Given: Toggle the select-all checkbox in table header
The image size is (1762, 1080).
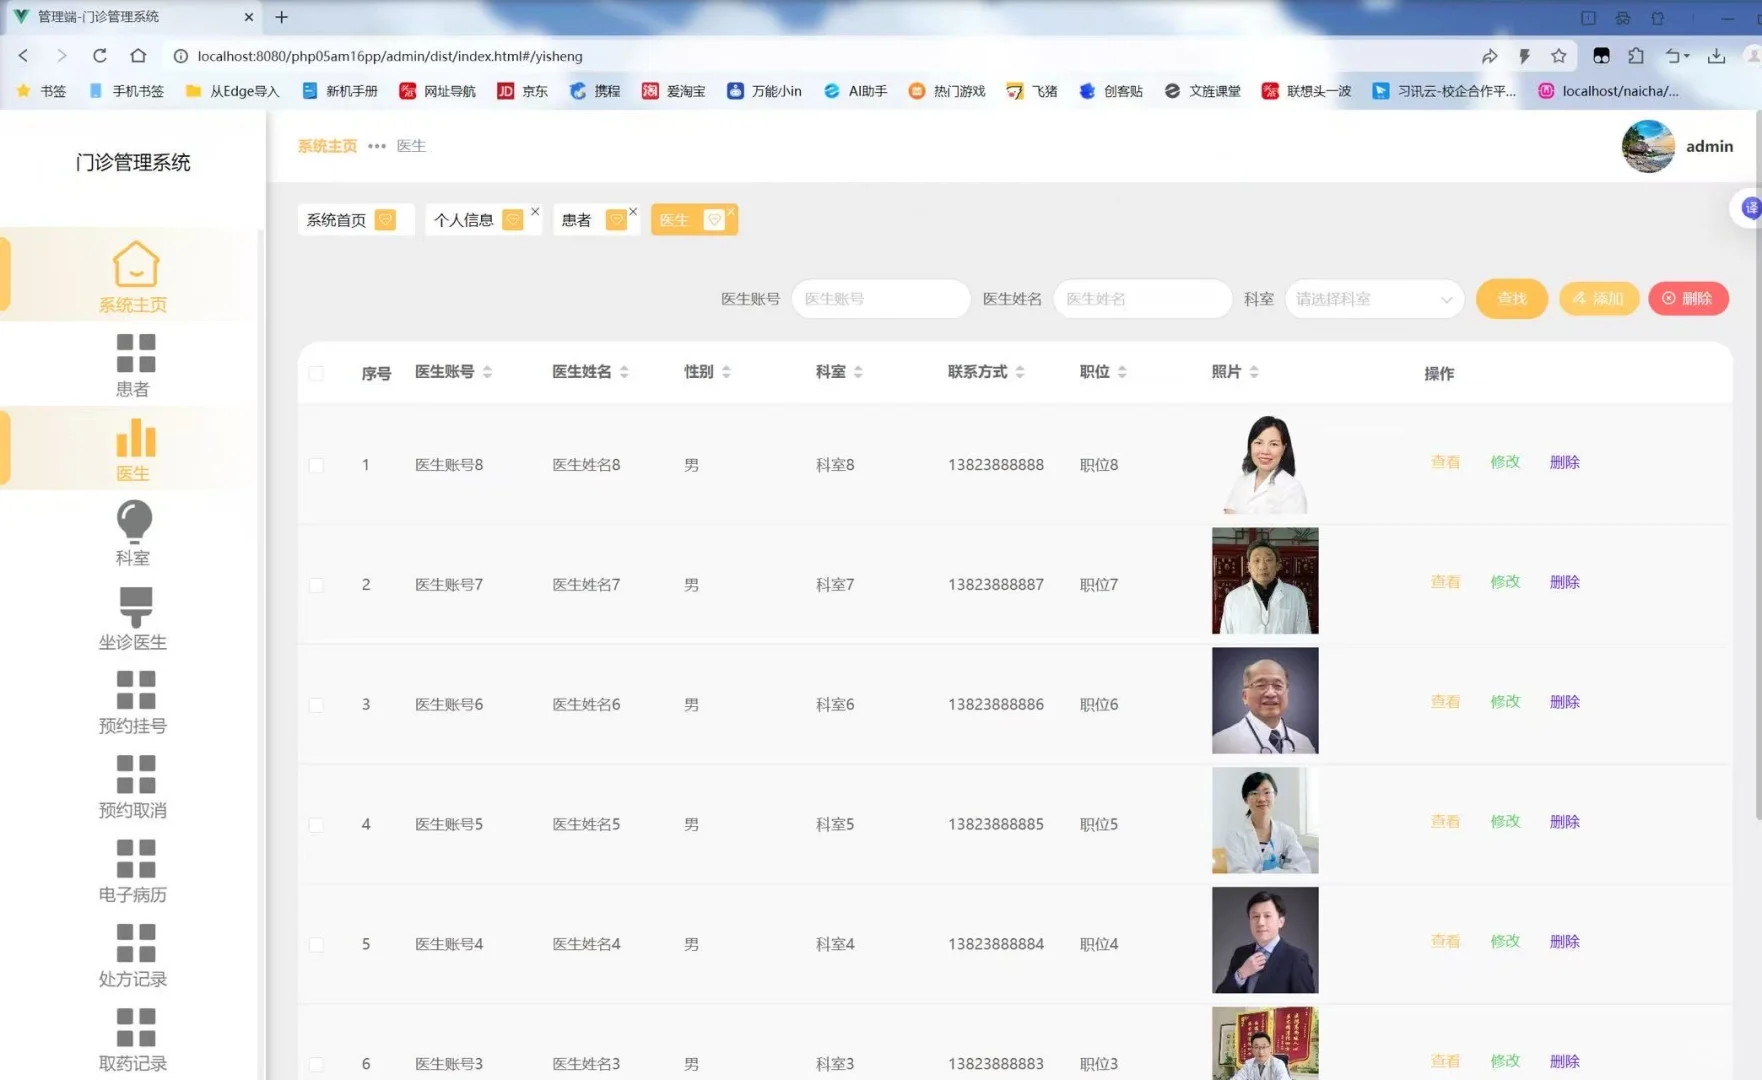Looking at the screenshot, I should [317, 373].
